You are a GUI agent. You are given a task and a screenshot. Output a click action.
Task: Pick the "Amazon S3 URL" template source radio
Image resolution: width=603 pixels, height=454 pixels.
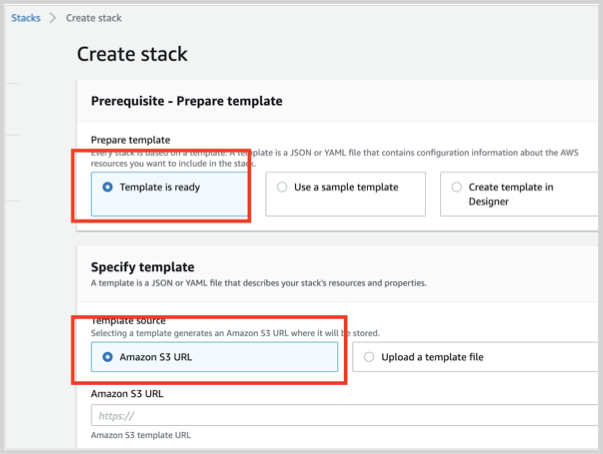pos(108,356)
